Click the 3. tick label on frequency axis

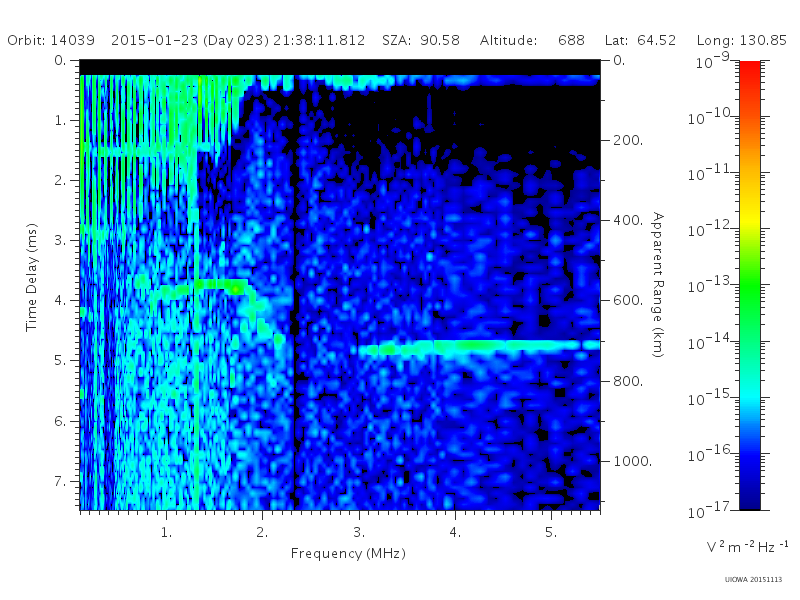(x=359, y=533)
